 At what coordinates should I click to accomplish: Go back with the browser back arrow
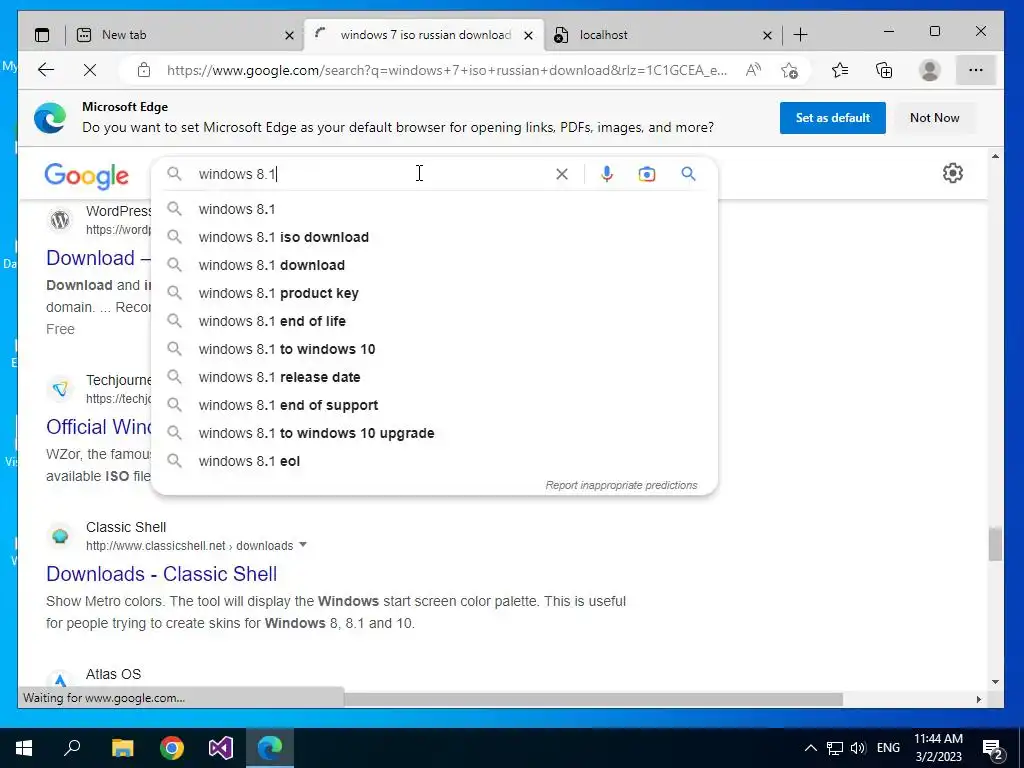(x=46, y=70)
